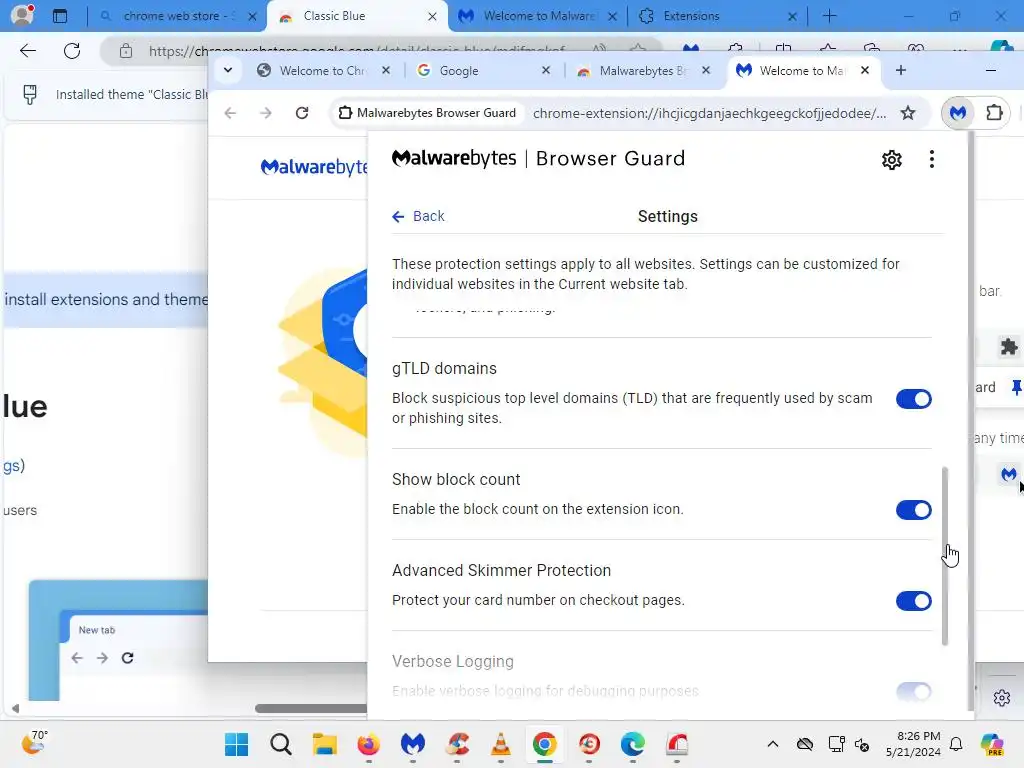
Task: Click the Edge back arrow
Action: (x=27, y=51)
